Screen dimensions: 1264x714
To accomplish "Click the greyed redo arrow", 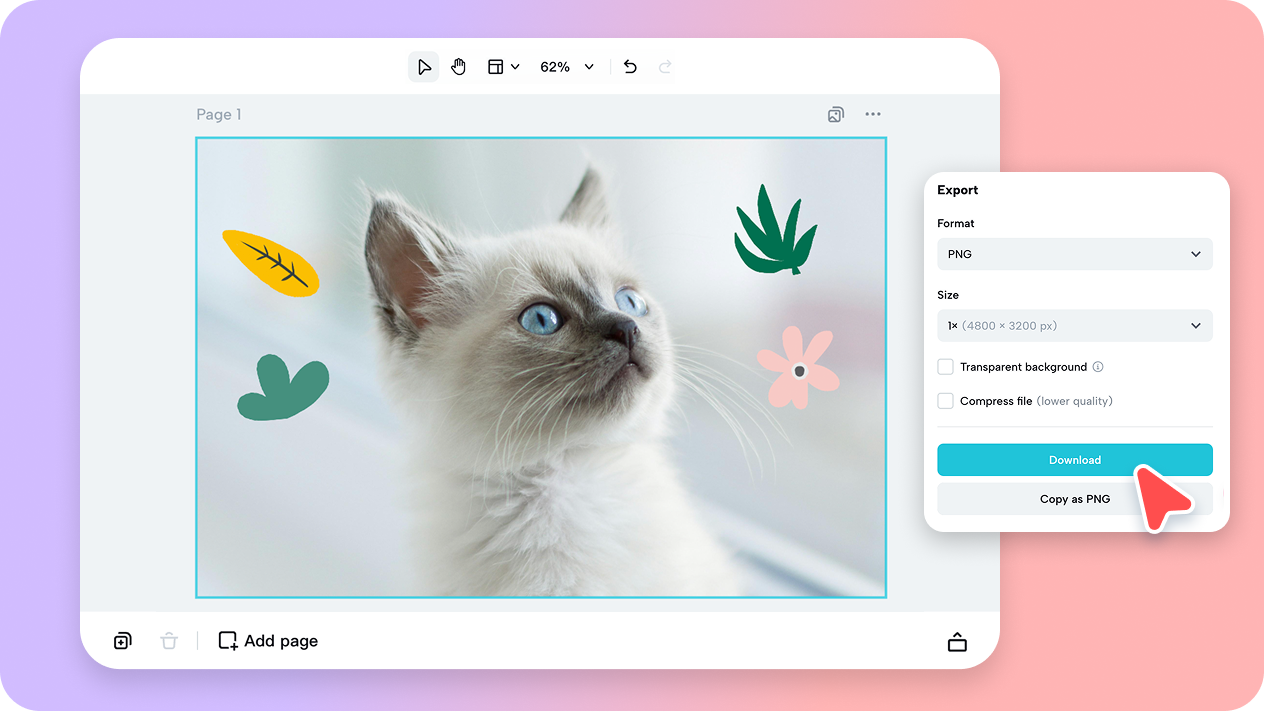I will tap(665, 67).
